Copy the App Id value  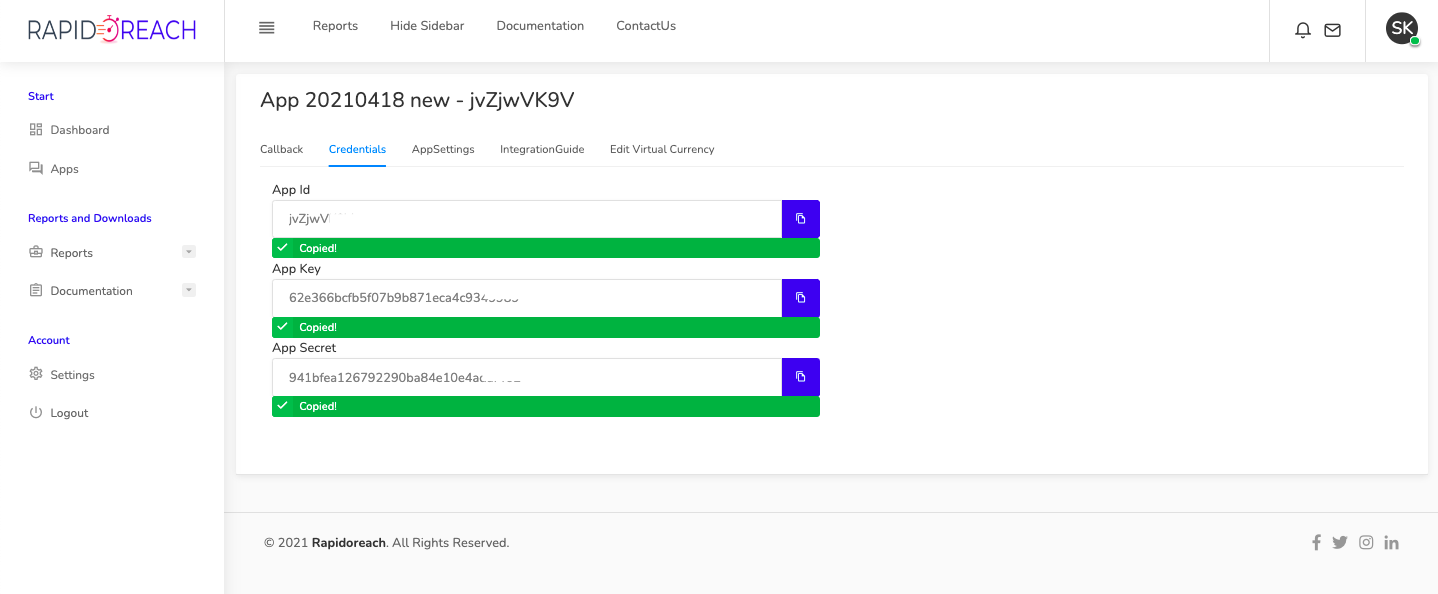pyautogui.click(x=801, y=219)
